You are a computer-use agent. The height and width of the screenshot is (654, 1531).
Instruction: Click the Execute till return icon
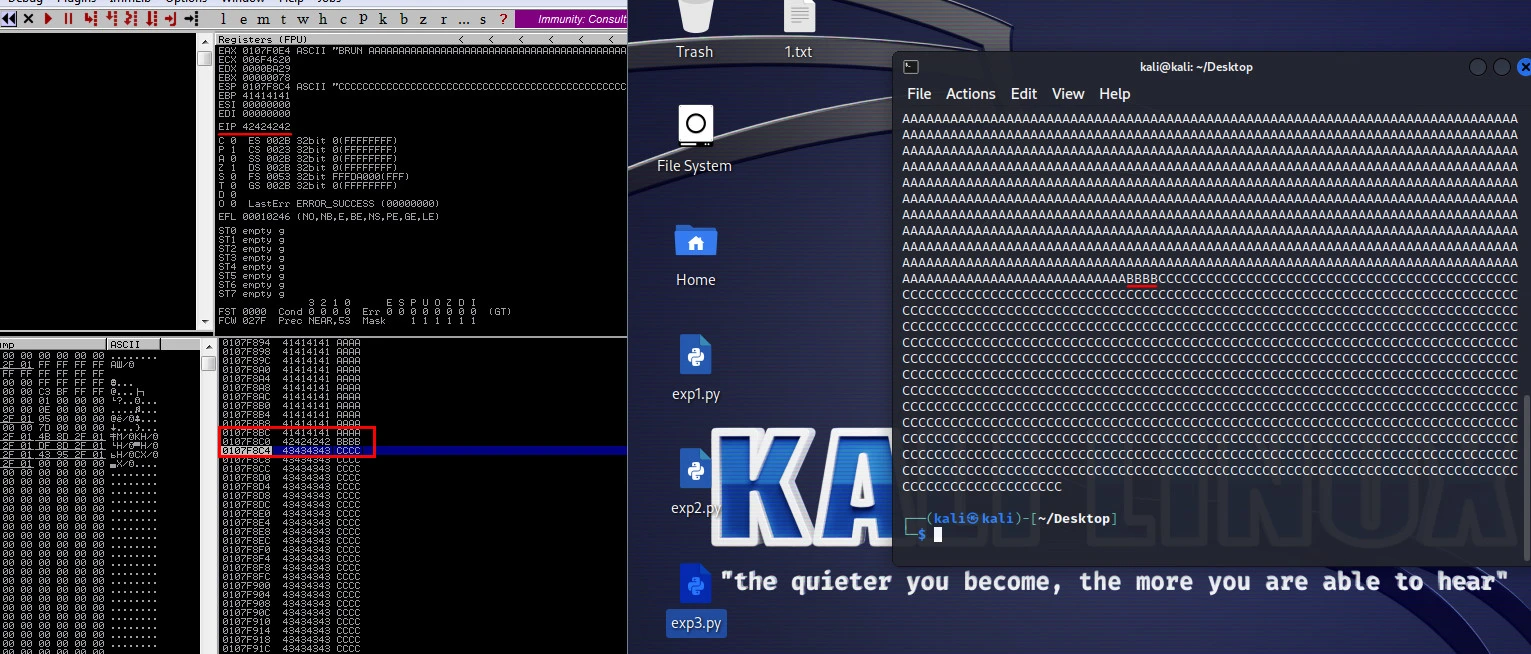(170, 18)
